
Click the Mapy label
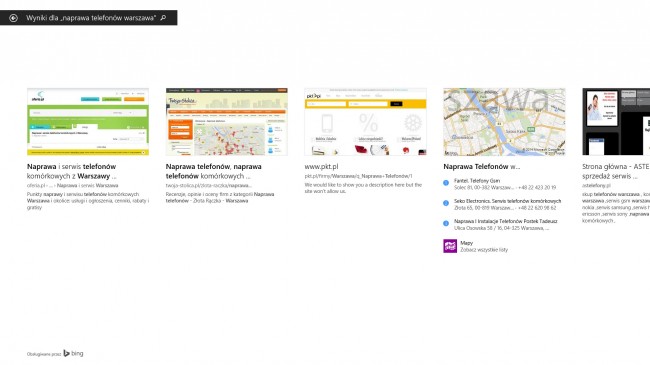click(466, 243)
